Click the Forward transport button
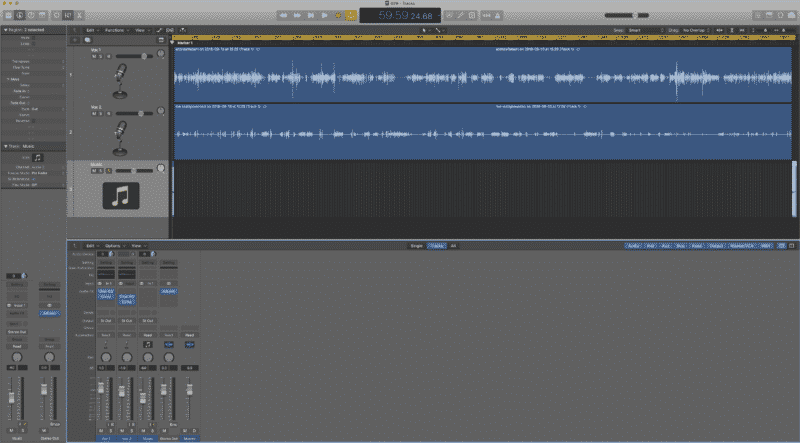Image resolution: width=800 pixels, height=443 pixels. coord(297,15)
